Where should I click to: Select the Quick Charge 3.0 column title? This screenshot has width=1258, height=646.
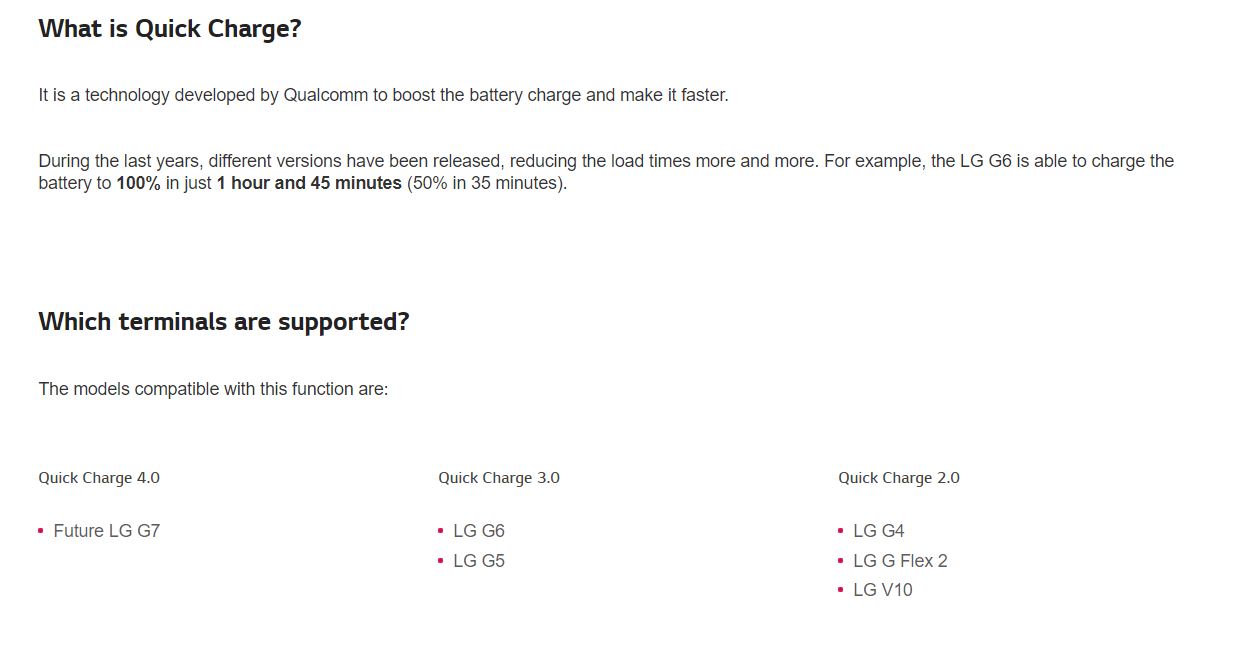pos(499,478)
